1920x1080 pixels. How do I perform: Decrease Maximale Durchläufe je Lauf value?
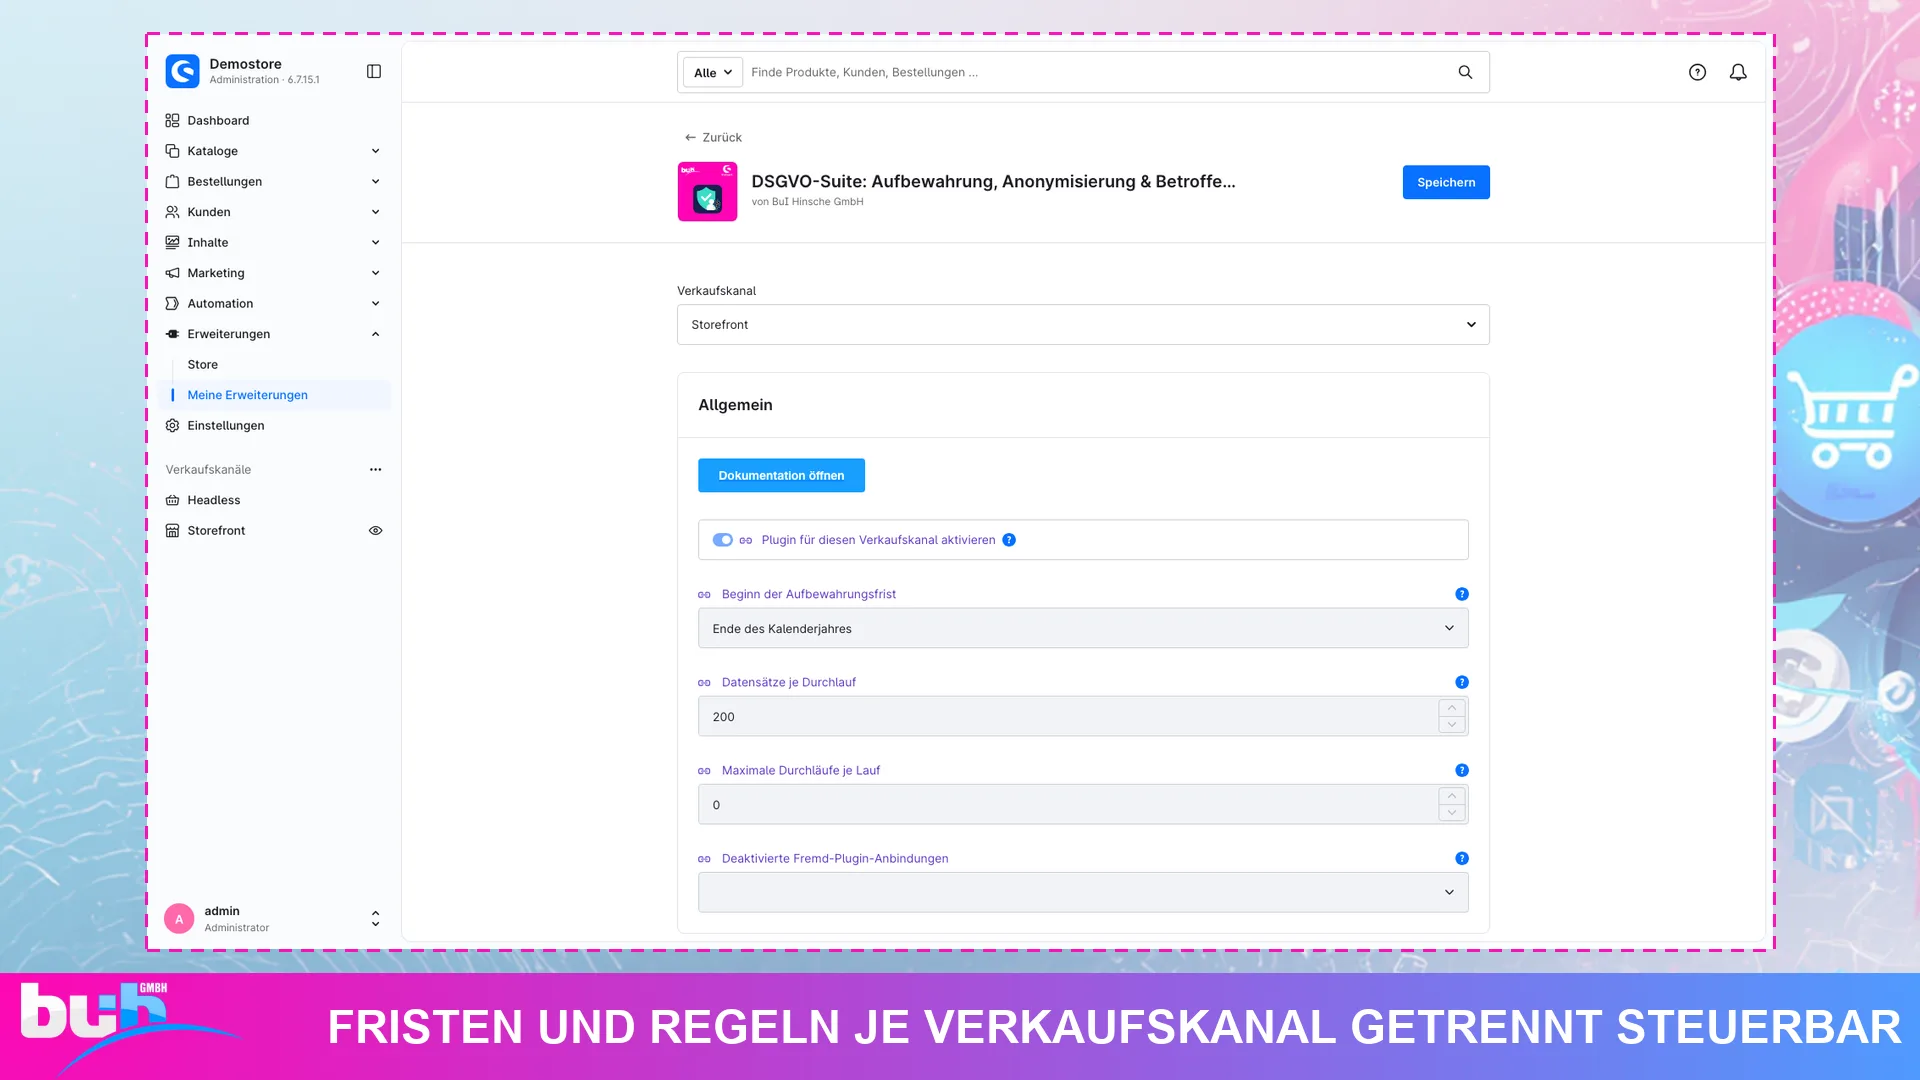coord(1452,813)
